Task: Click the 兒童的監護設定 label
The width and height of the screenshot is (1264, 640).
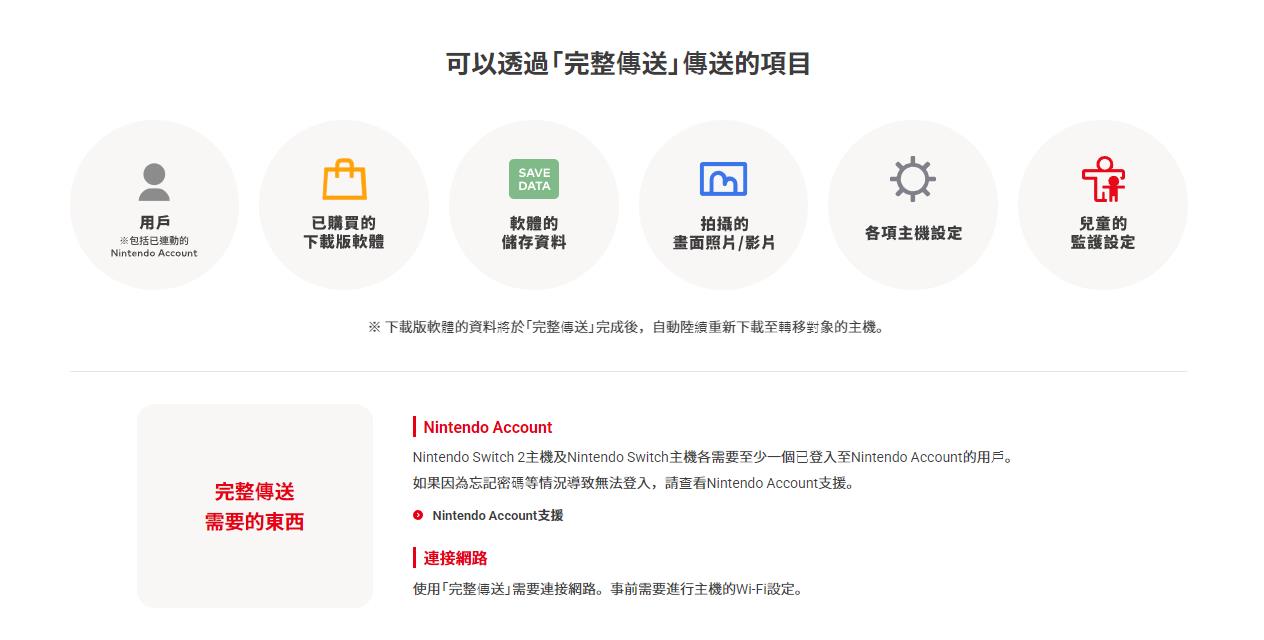Action: [1102, 232]
